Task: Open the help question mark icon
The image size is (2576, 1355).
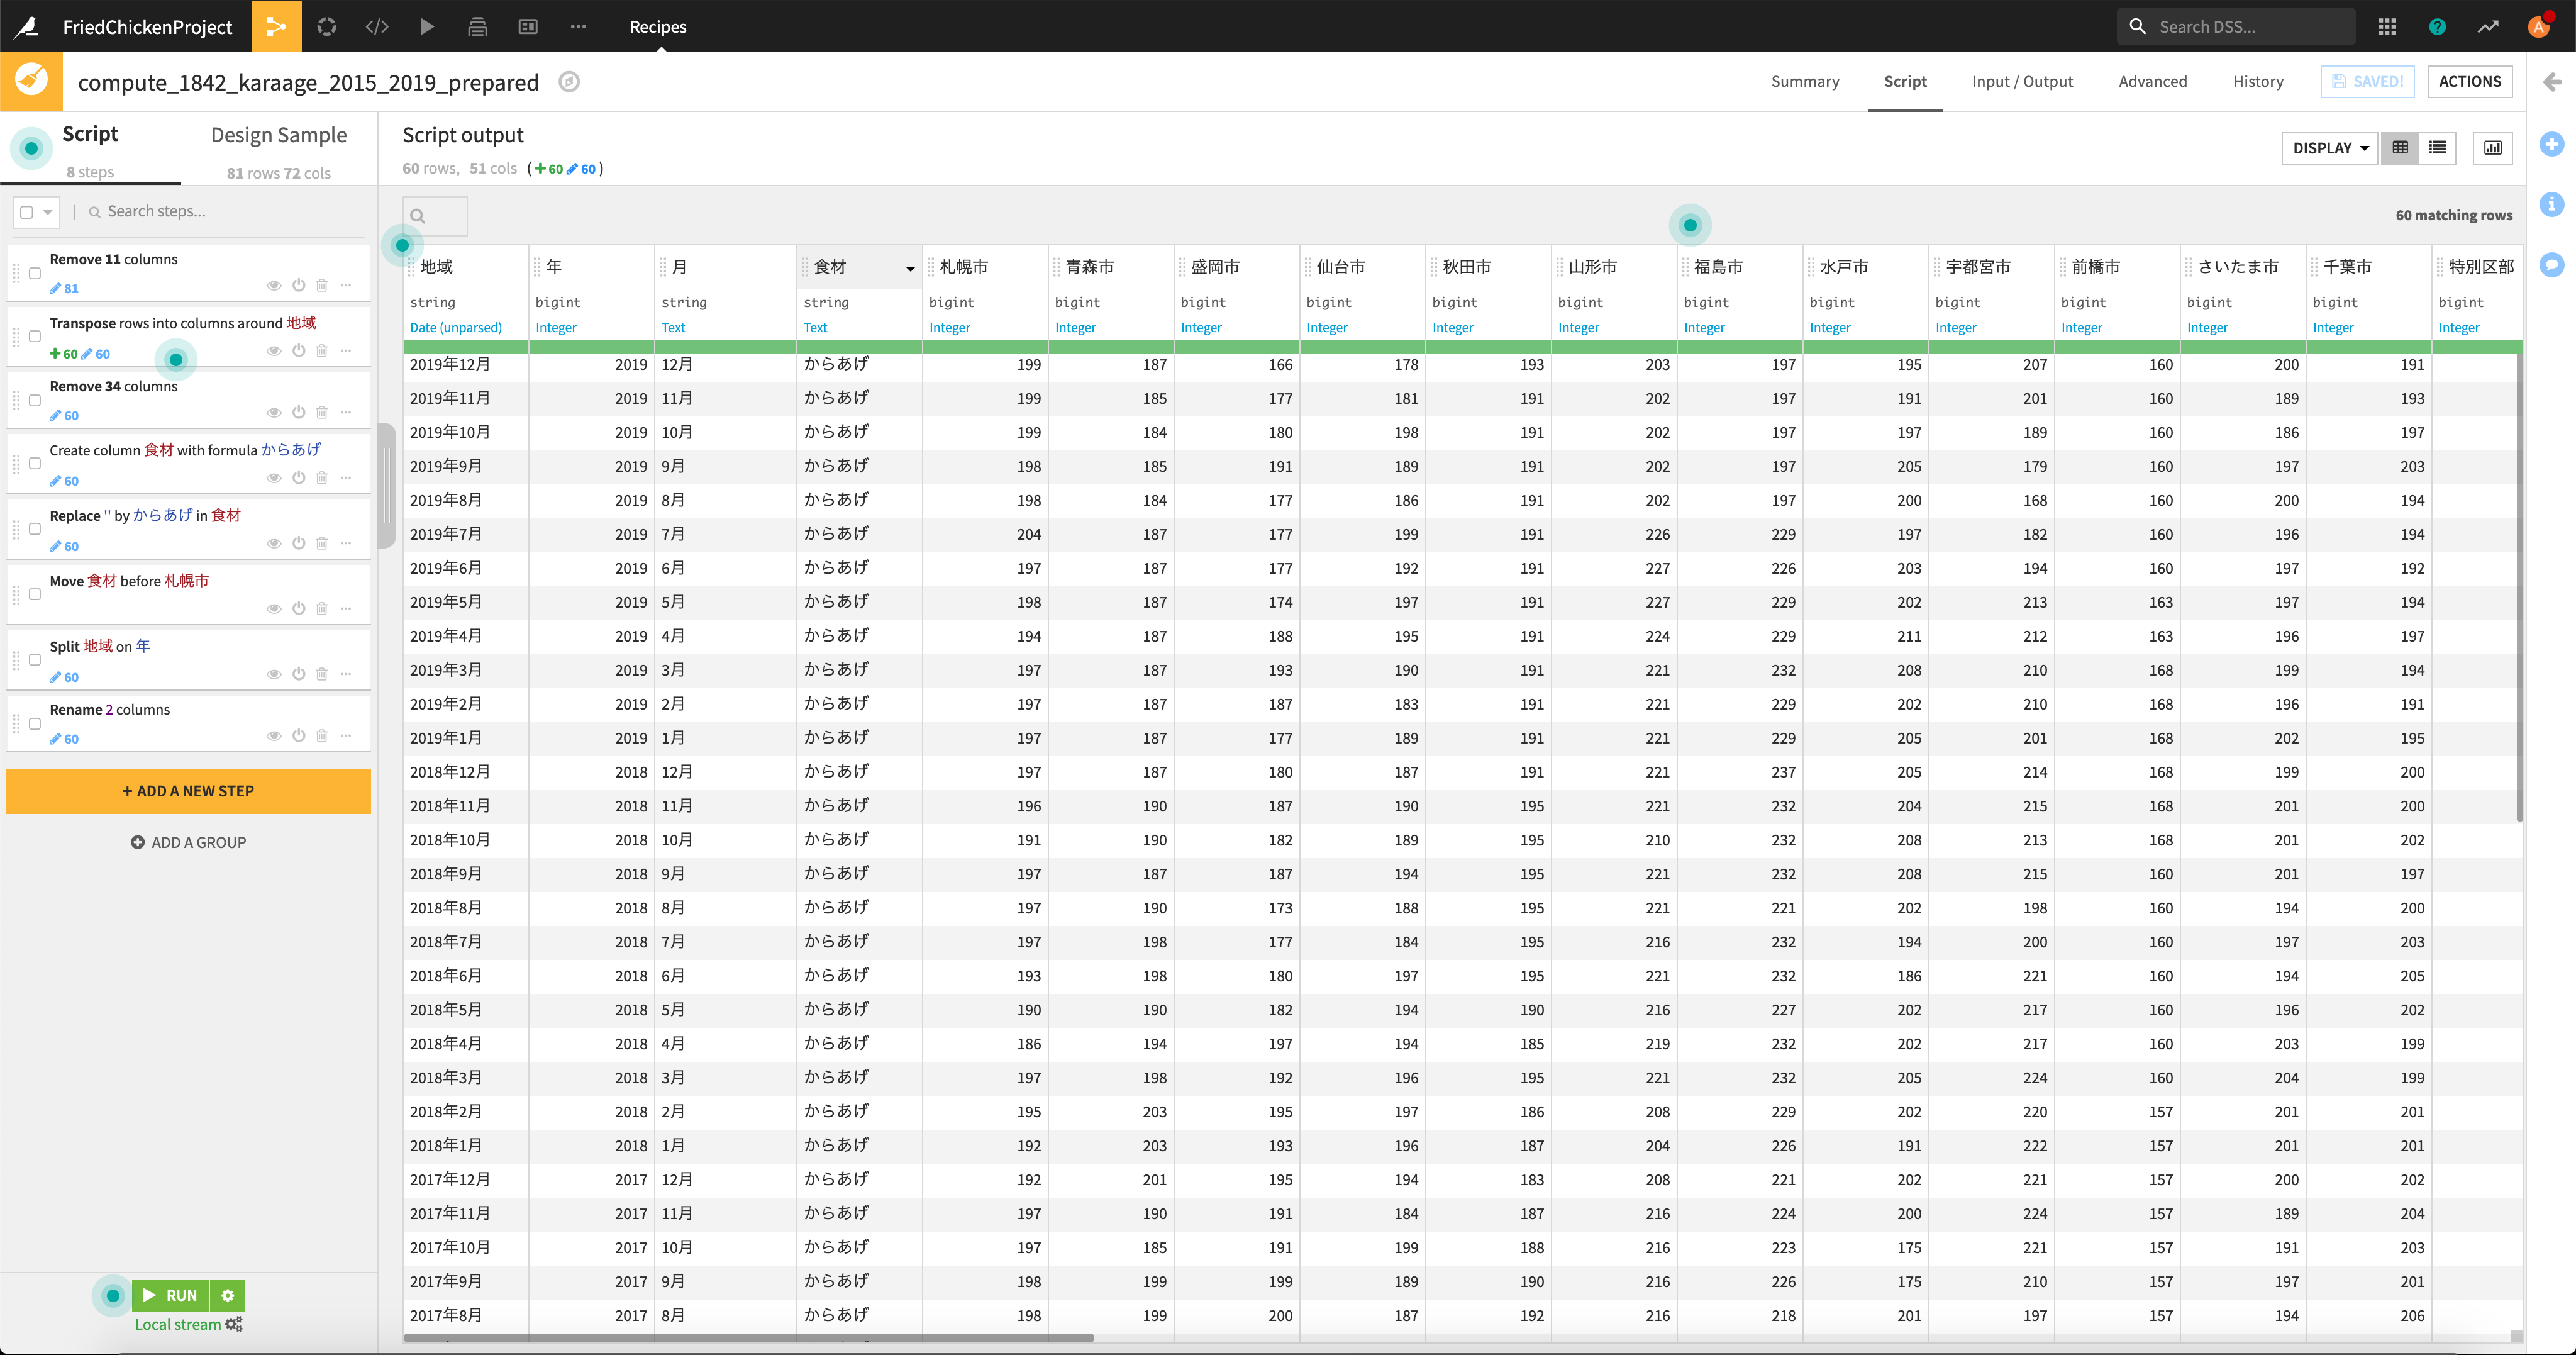Action: click(2437, 26)
